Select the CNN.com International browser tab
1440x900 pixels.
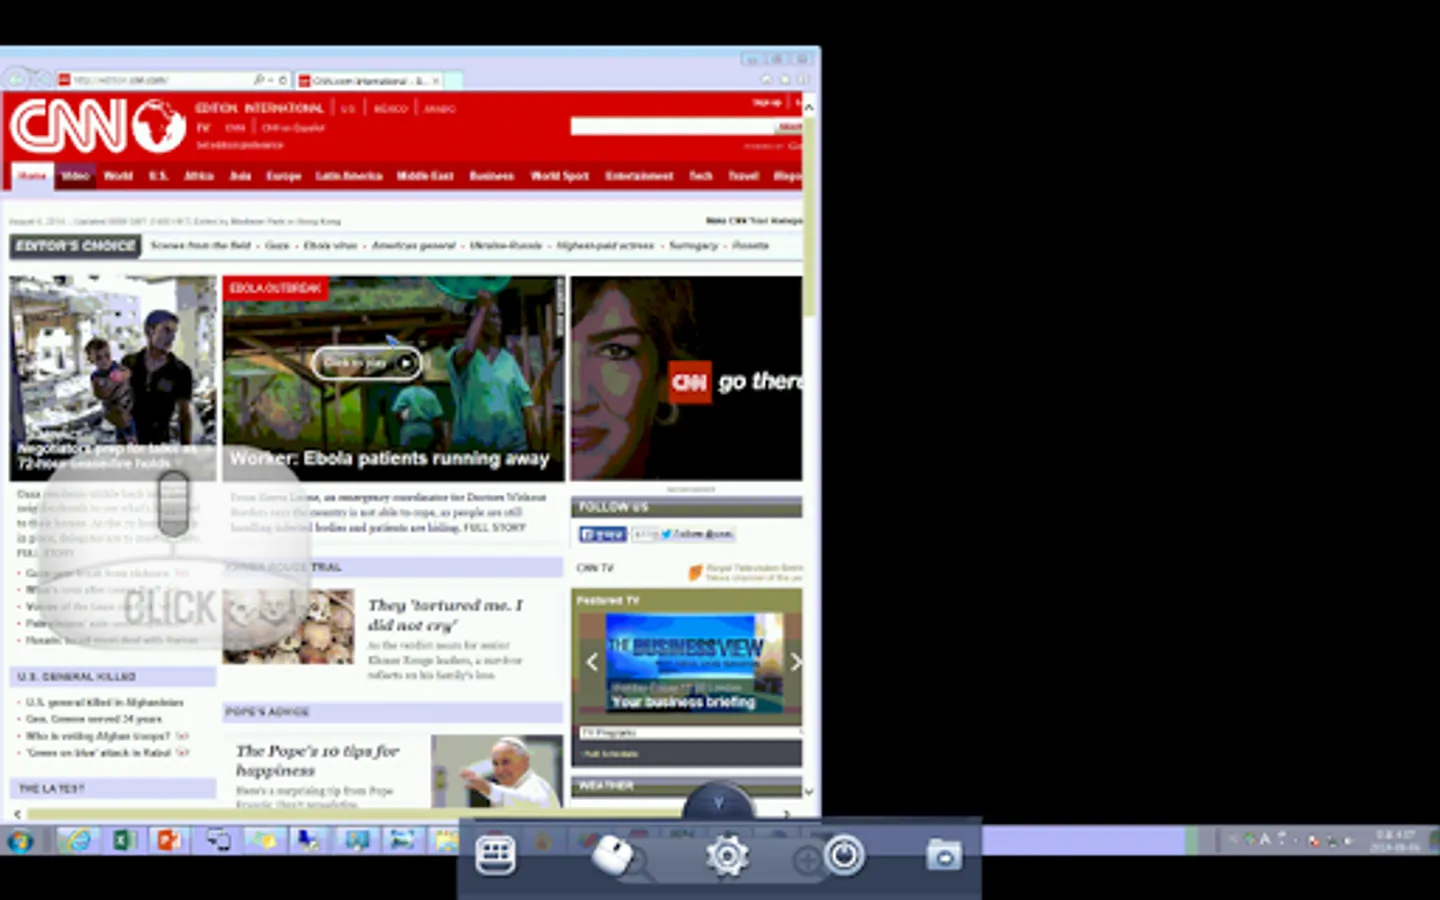click(370, 80)
